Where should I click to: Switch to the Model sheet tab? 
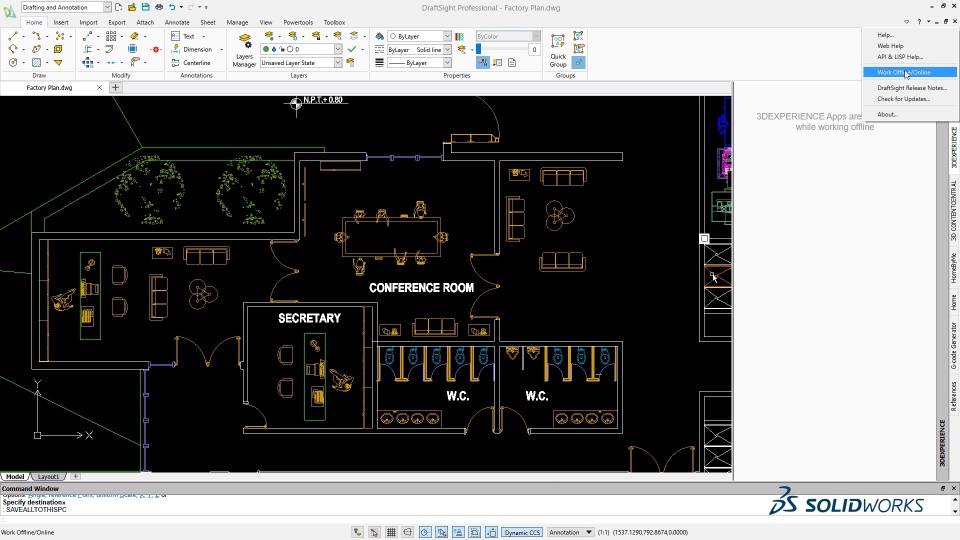pyautogui.click(x=15, y=476)
